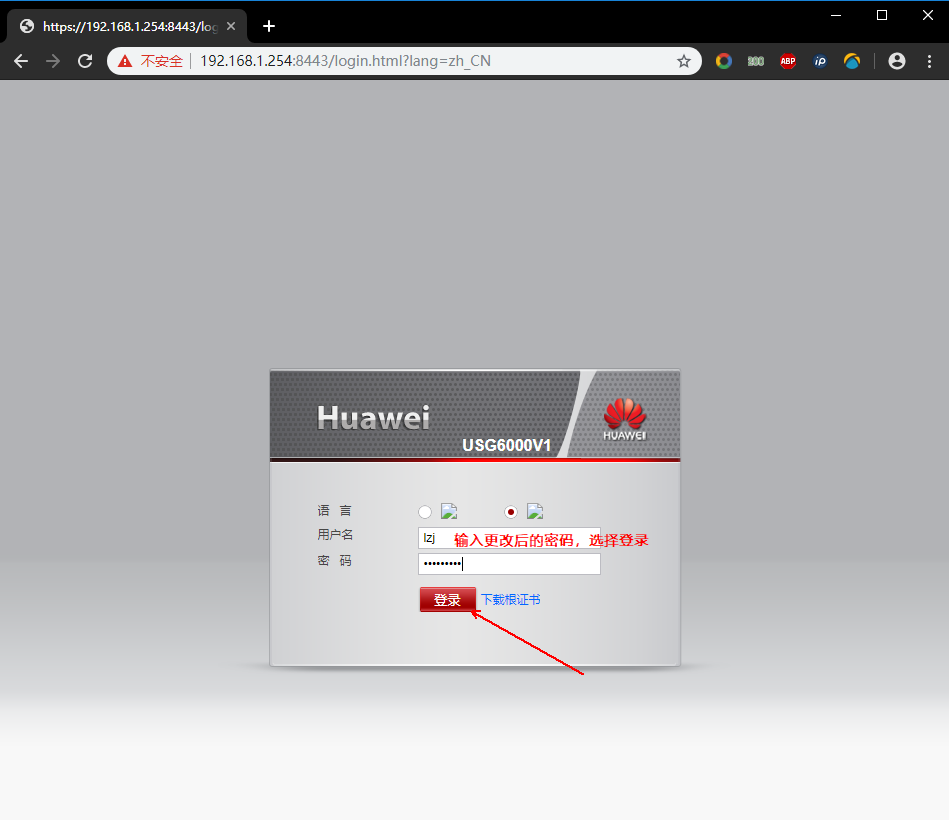Select the first language radio button
Image resolution: width=949 pixels, height=820 pixels.
coord(425,512)
